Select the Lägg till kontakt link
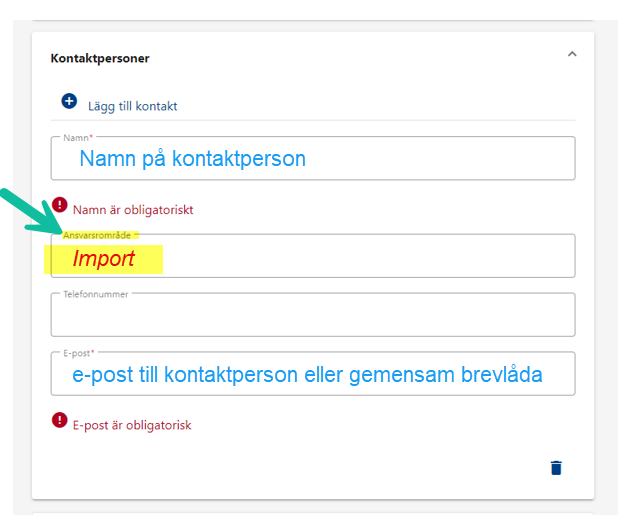 132,106
